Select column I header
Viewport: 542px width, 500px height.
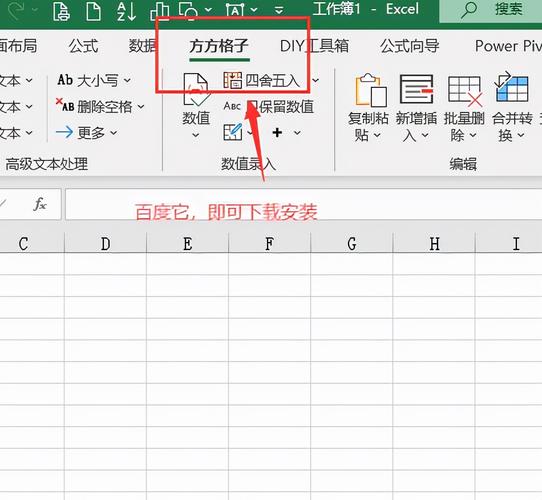tap(509, 243)
